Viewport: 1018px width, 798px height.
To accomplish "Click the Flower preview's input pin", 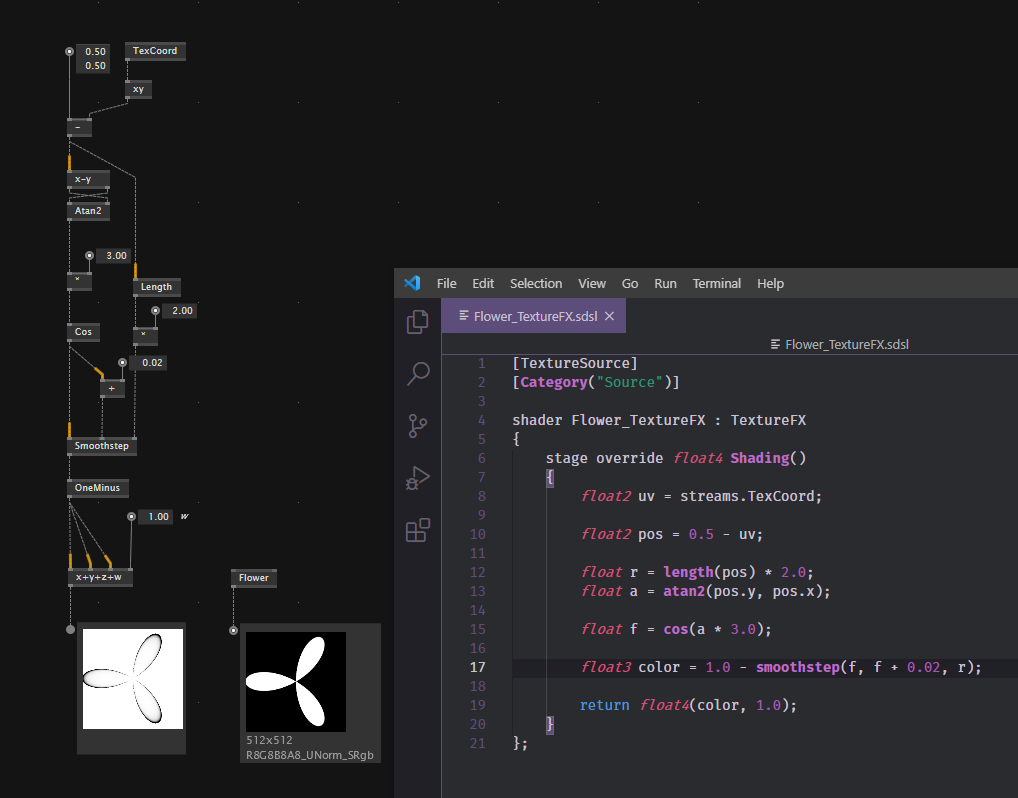I will click(234, 630).
